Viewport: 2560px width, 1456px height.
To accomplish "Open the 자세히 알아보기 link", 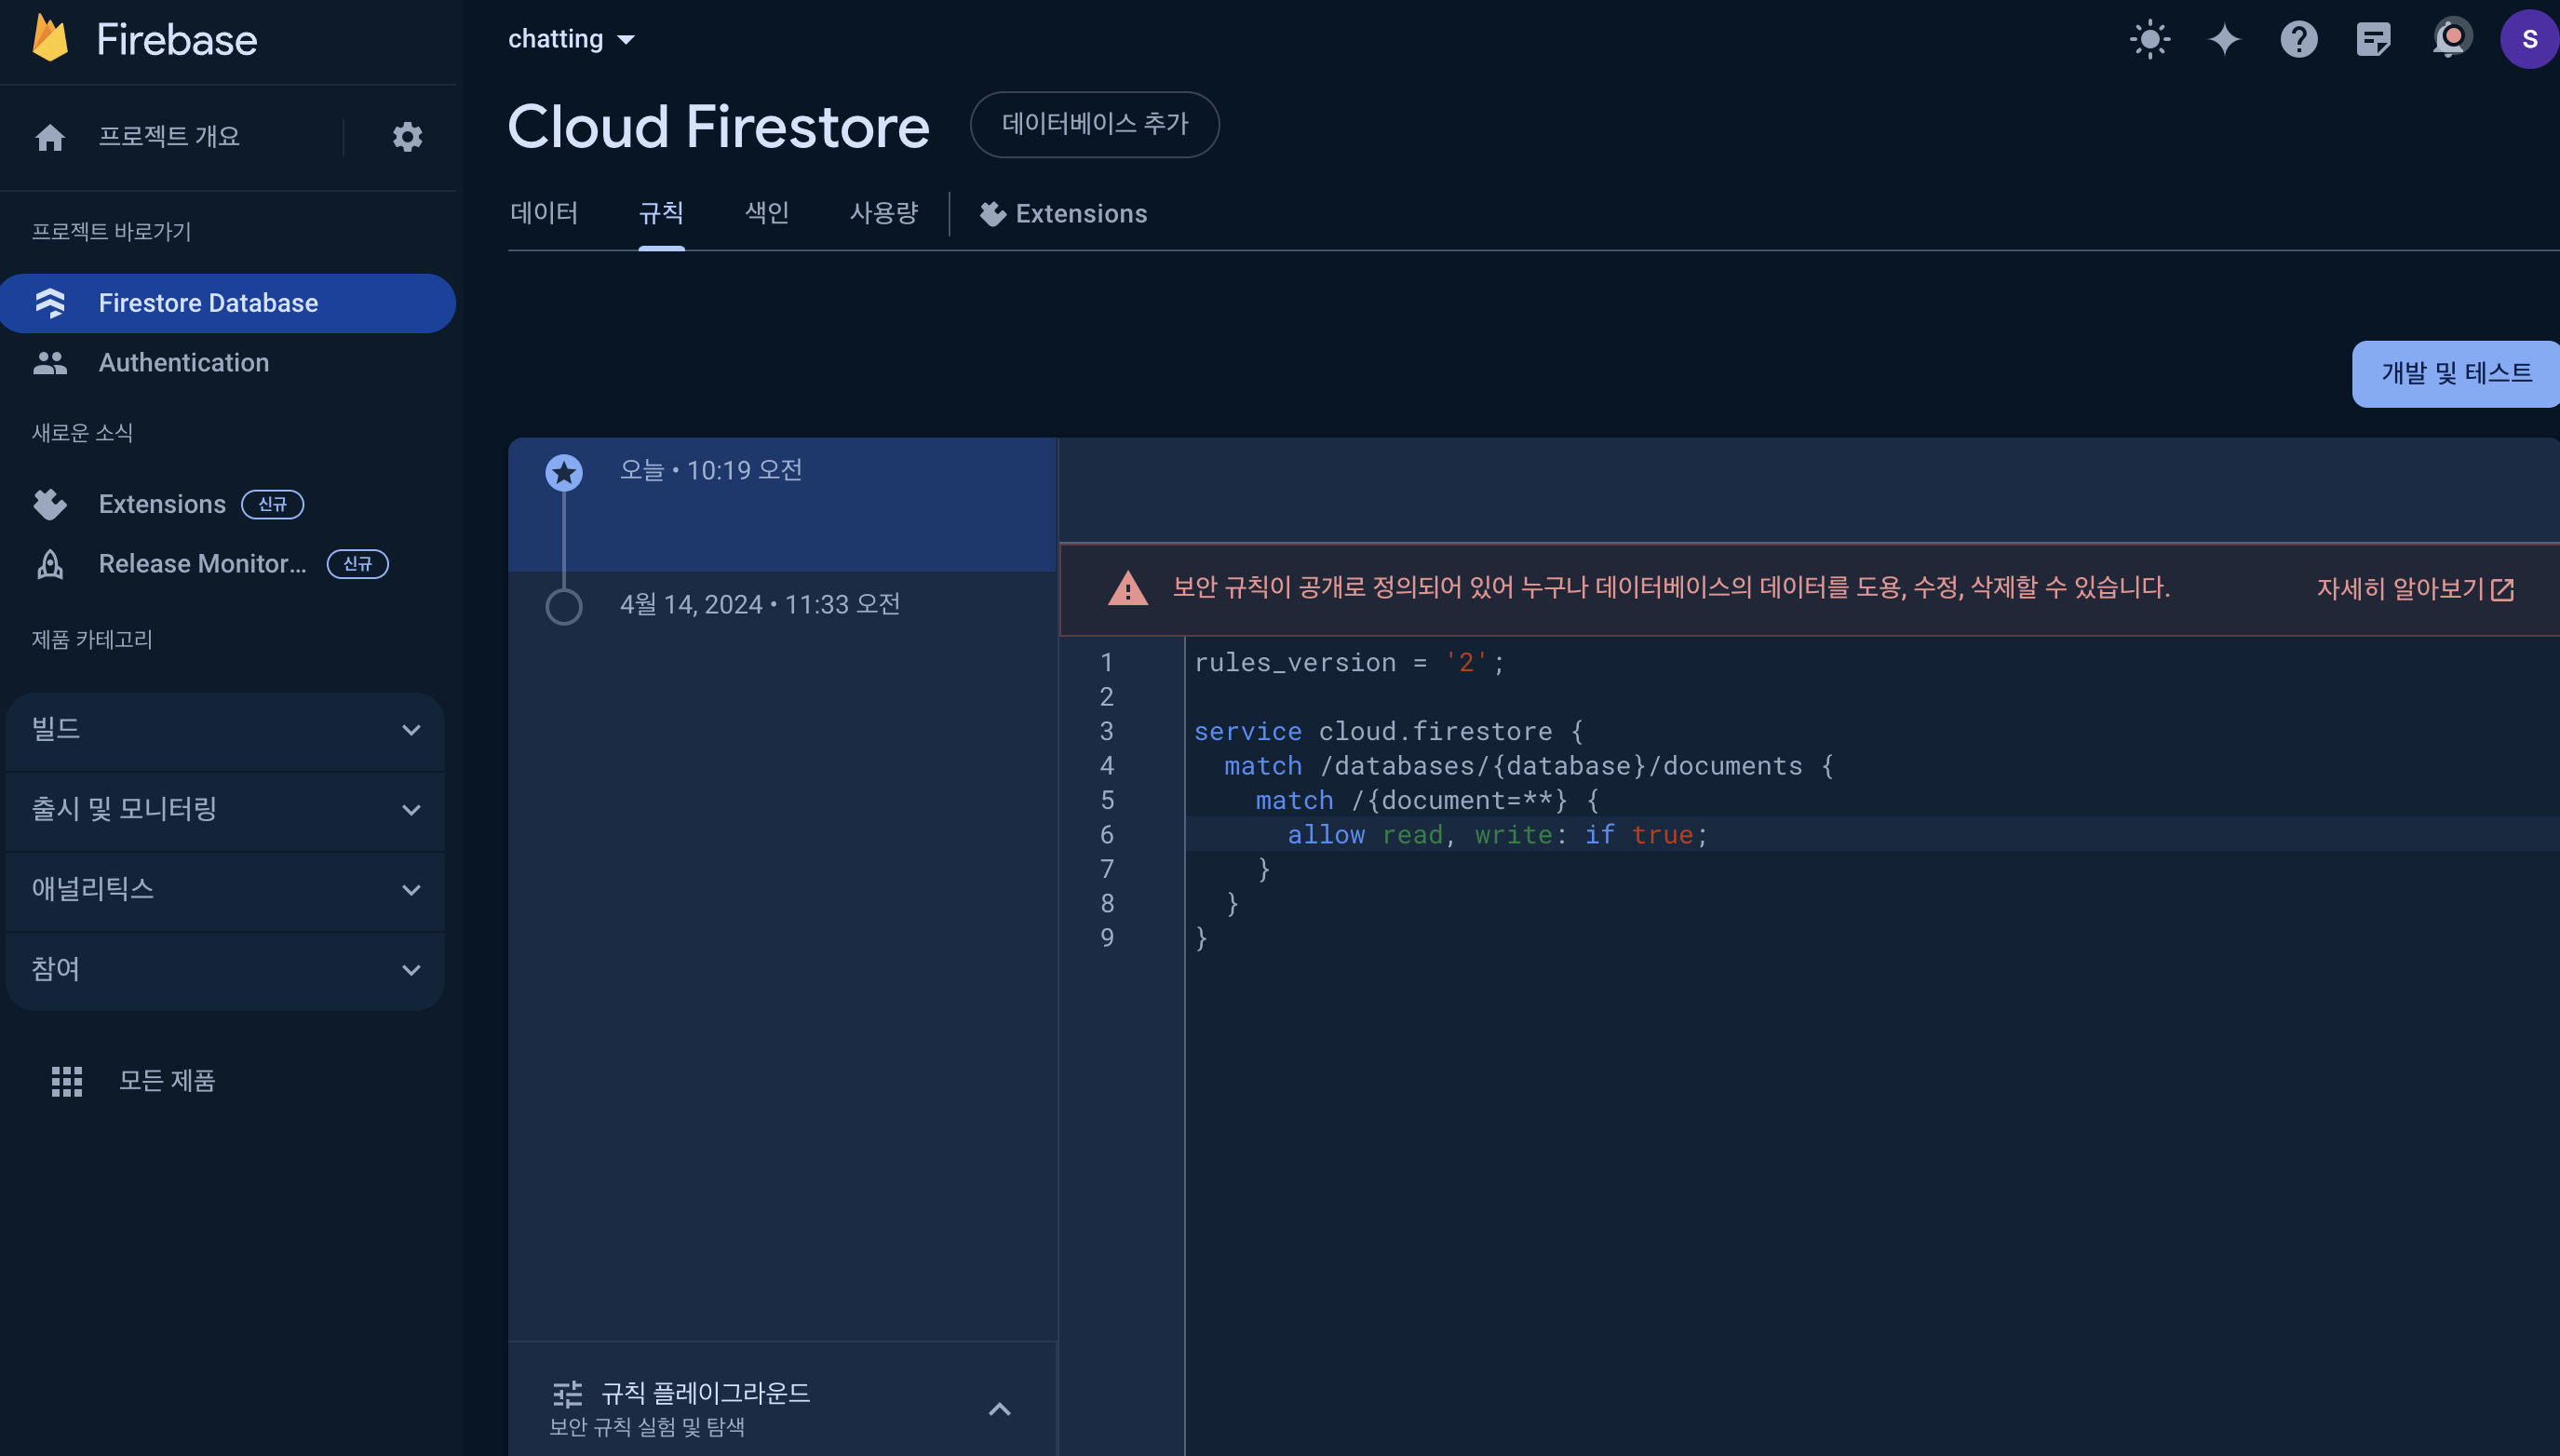I will point(2414,589).
